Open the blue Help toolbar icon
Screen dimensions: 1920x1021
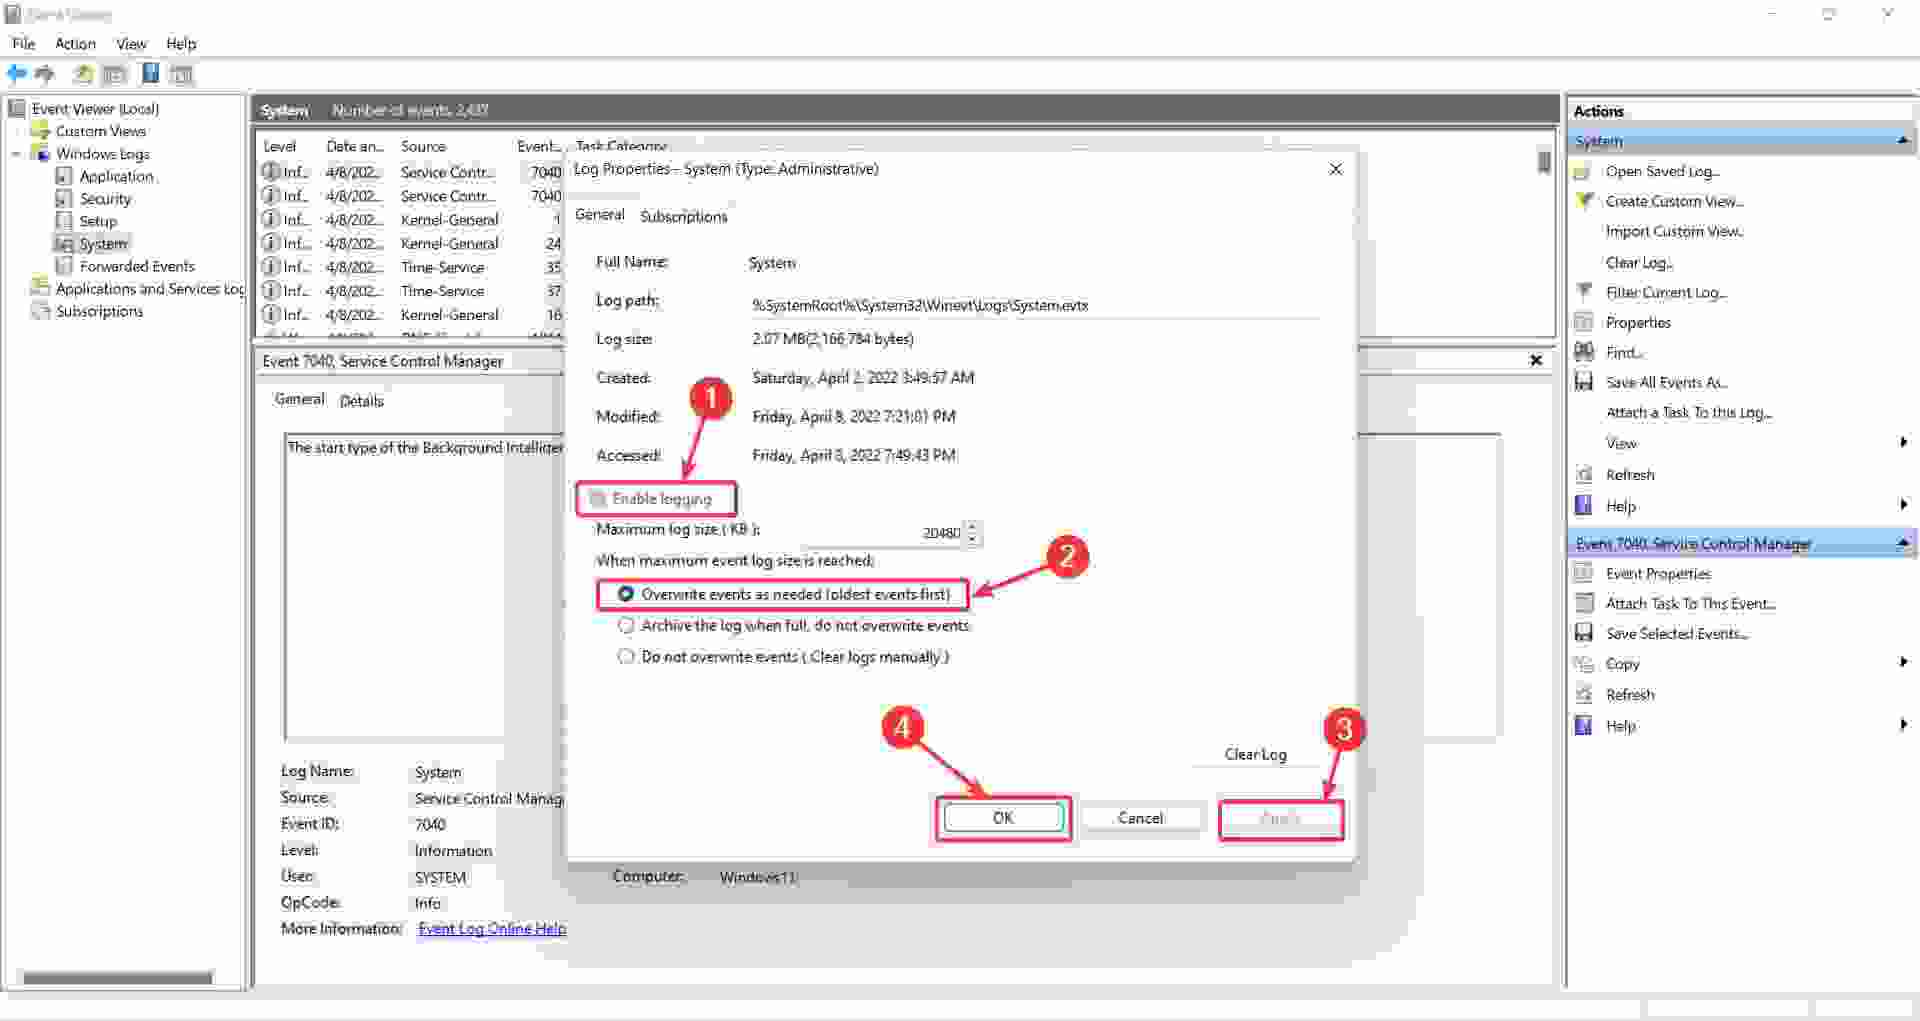pyautogui.click(x=150, y=74)
